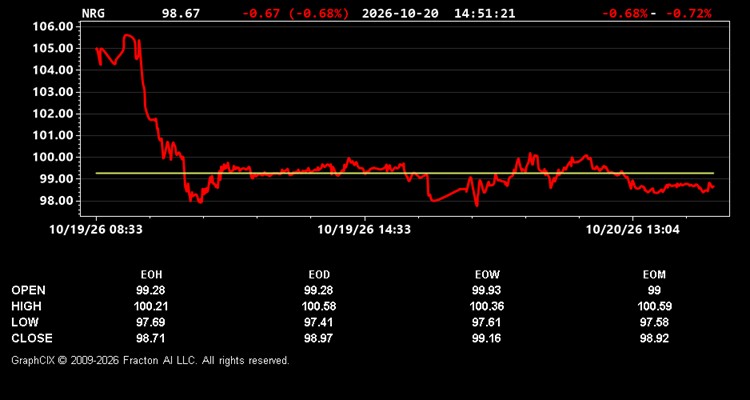750x400 pixels.
Task: Click the 10/20/26 13:04 x-axis label
Action: point(633,230)
